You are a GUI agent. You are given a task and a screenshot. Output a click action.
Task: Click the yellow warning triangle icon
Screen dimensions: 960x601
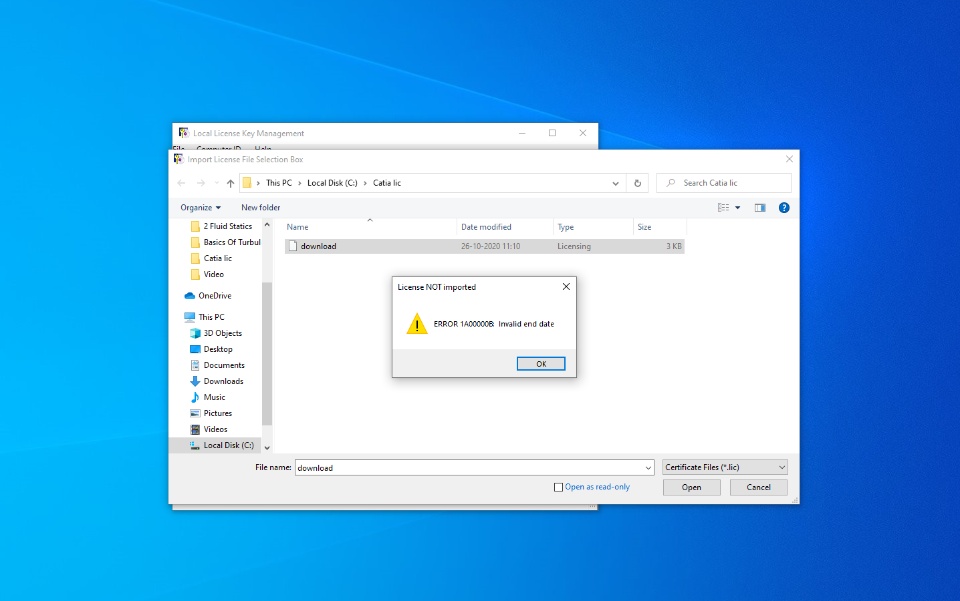[417, 324]
